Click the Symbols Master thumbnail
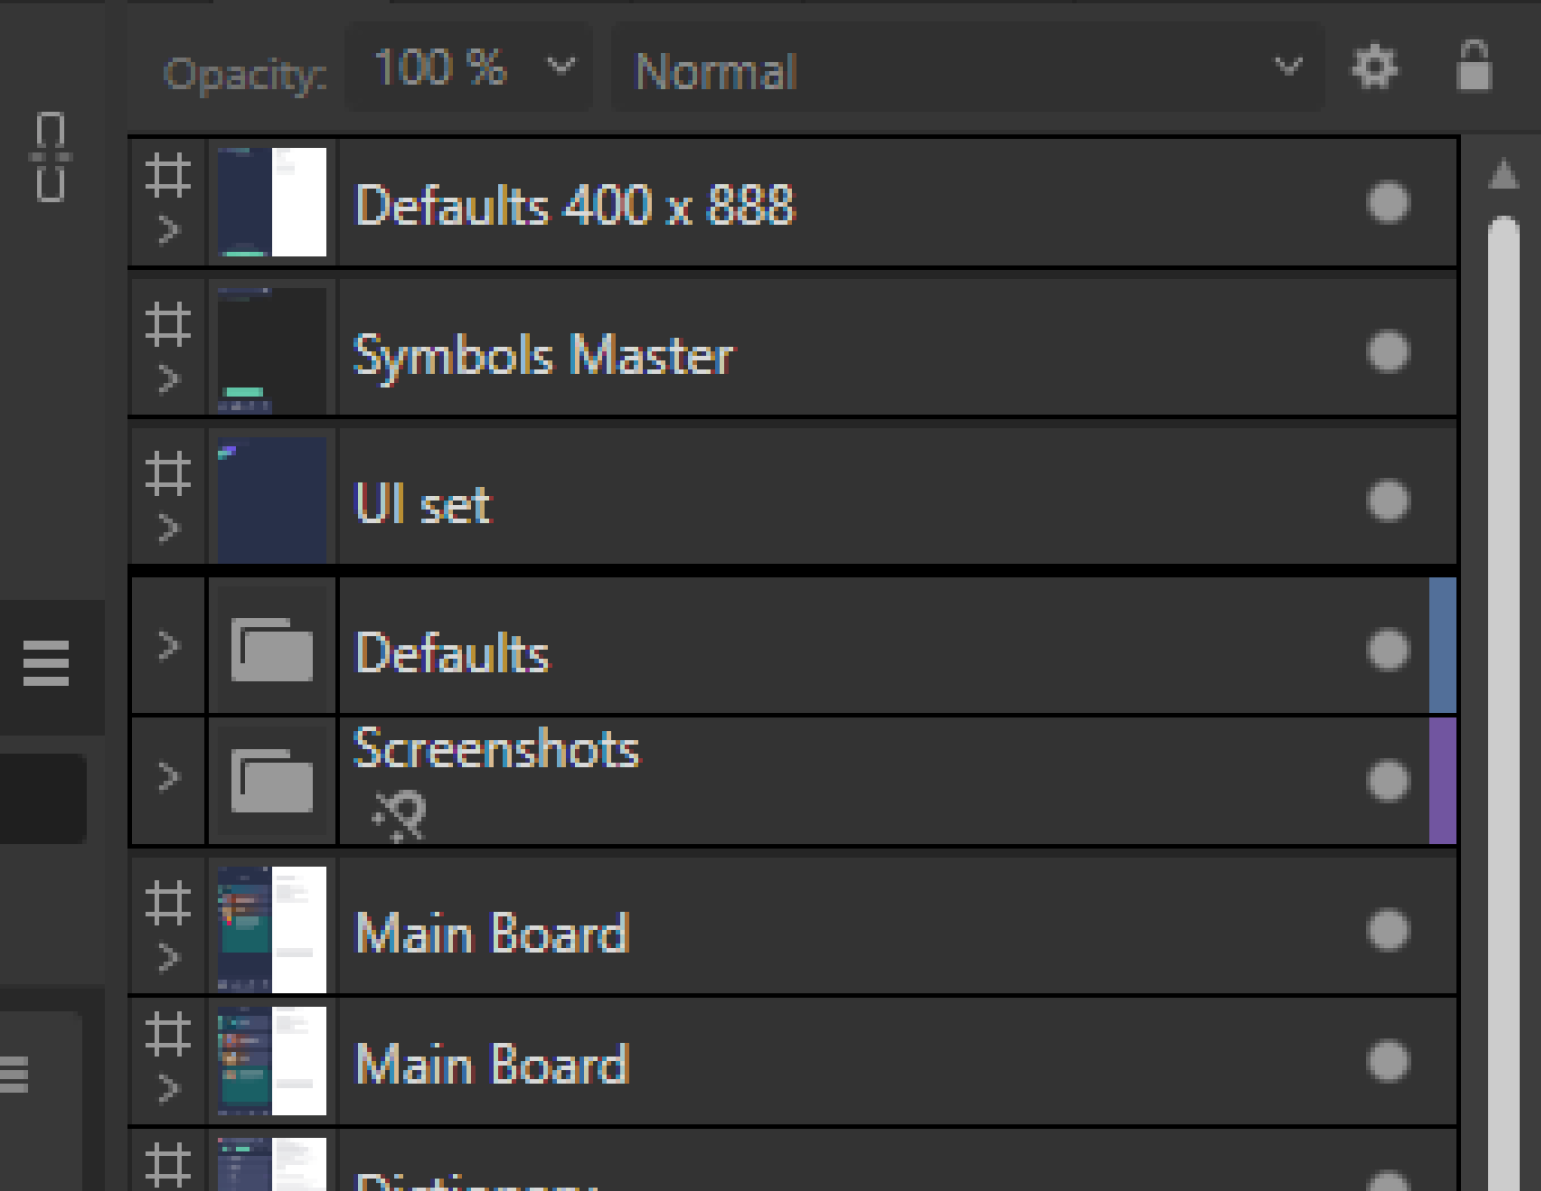1541x1191 pixels. point(272,350)
